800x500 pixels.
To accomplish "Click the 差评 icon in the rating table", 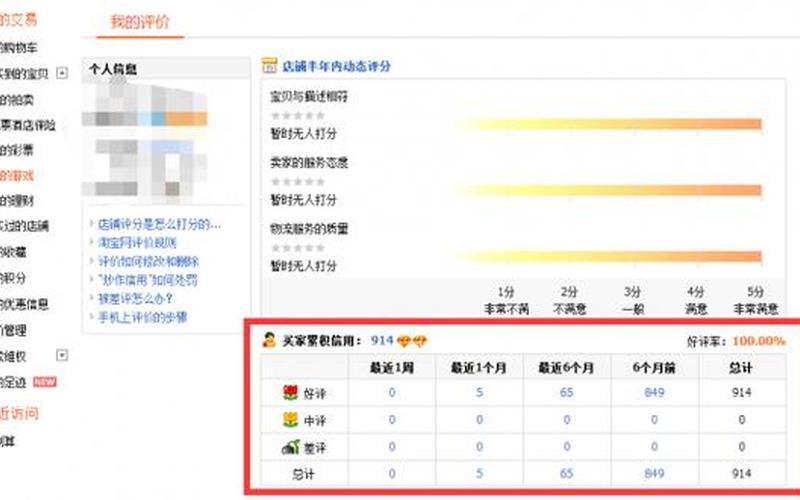I will (291, 447).
